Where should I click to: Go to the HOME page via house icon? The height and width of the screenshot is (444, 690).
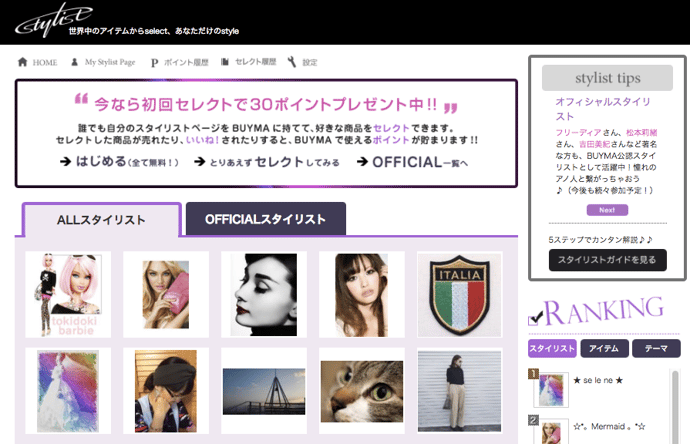click(x=22, y=62)
